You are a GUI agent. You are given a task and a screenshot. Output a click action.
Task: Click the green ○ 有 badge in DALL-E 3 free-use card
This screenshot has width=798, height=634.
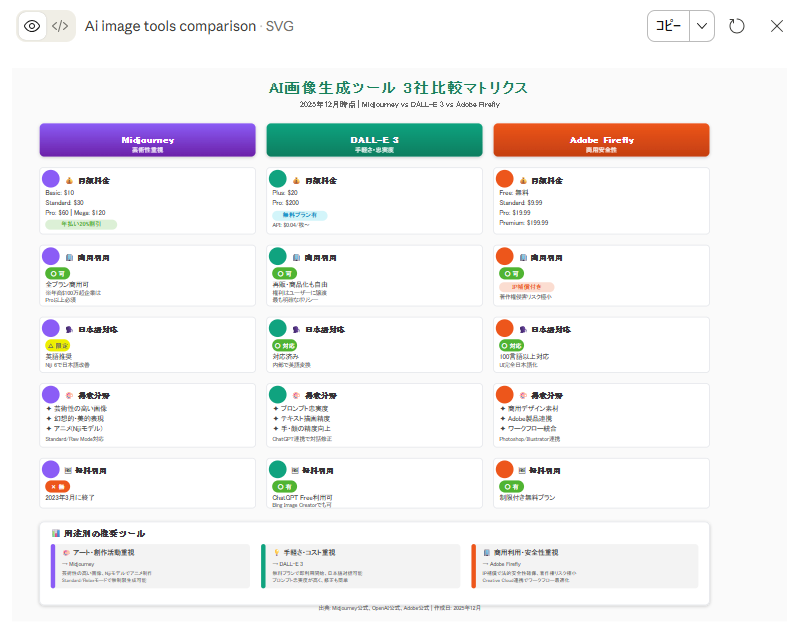284,487
